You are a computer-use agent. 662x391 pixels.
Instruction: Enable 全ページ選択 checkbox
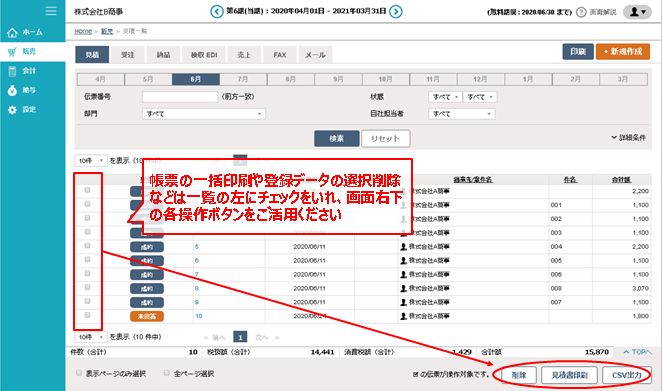(167, 373)
